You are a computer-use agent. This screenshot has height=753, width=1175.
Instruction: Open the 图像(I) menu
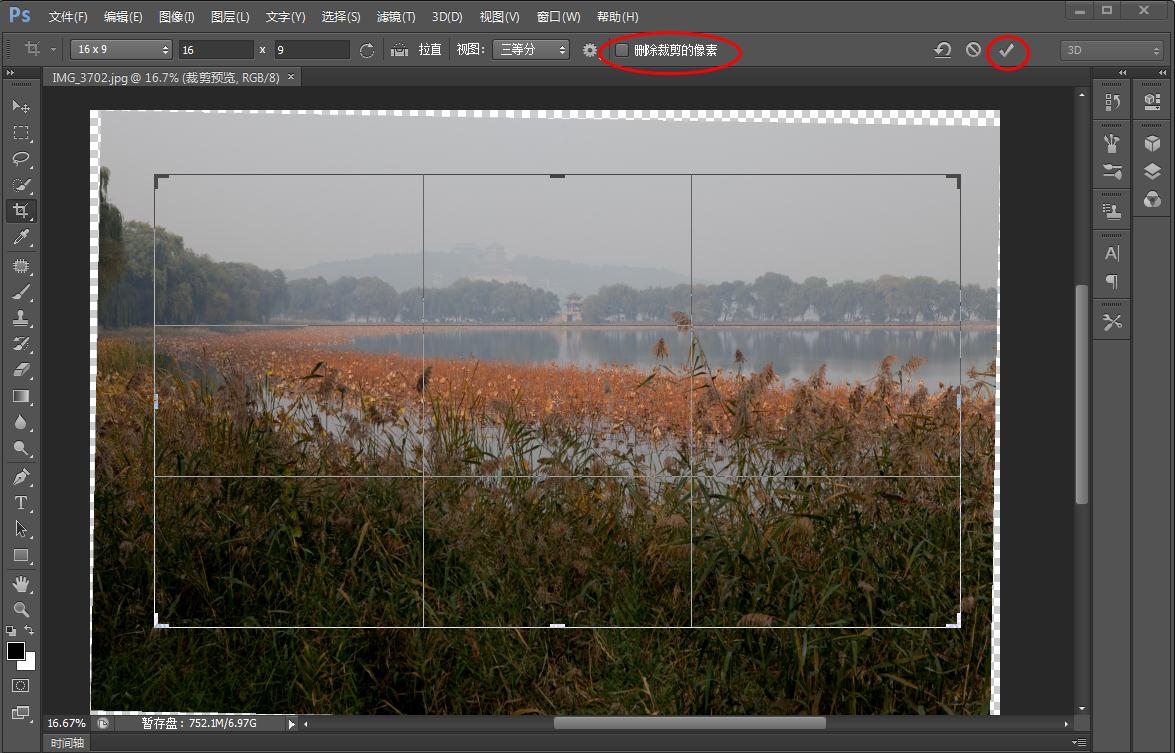pos(176,17)
